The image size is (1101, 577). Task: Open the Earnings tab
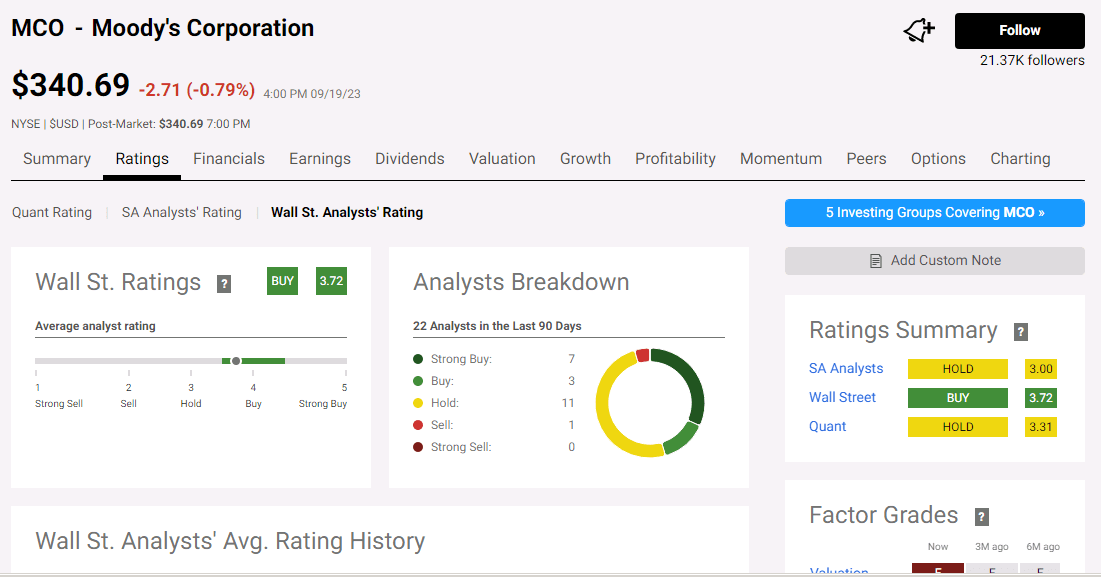click(x=319, y=159)
